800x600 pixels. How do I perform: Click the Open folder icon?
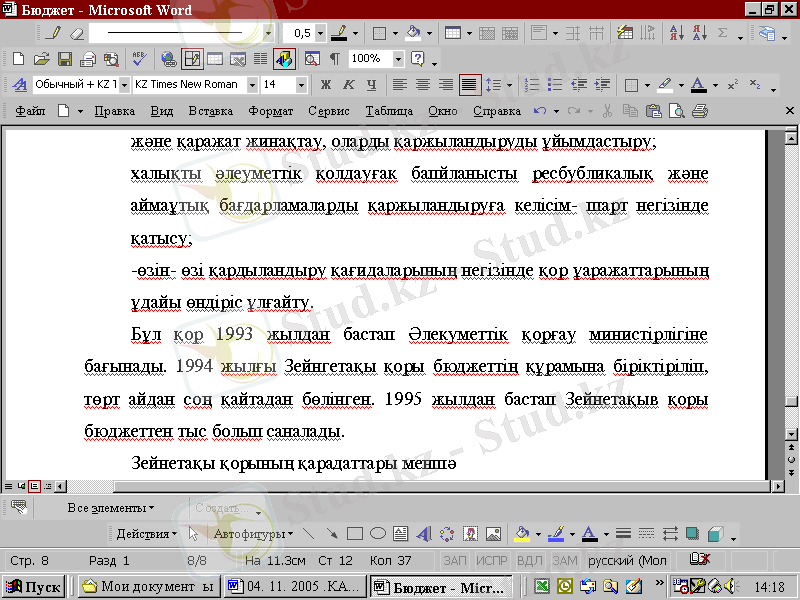tap(40, 59)
